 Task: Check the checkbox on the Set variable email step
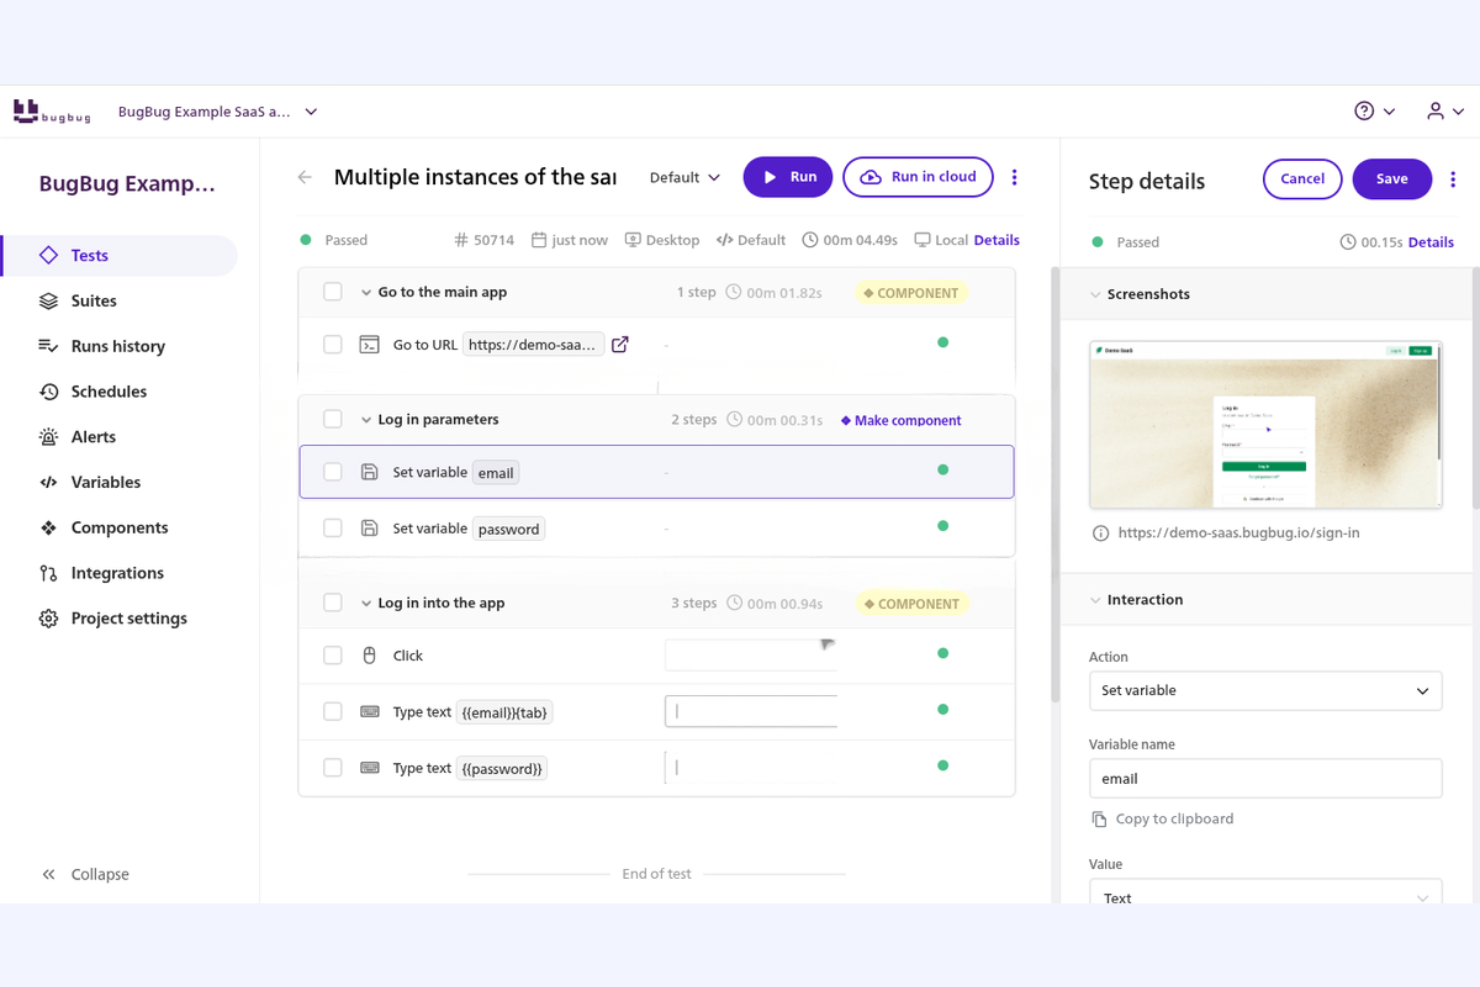pyautogui.click(x=332, y=471)
